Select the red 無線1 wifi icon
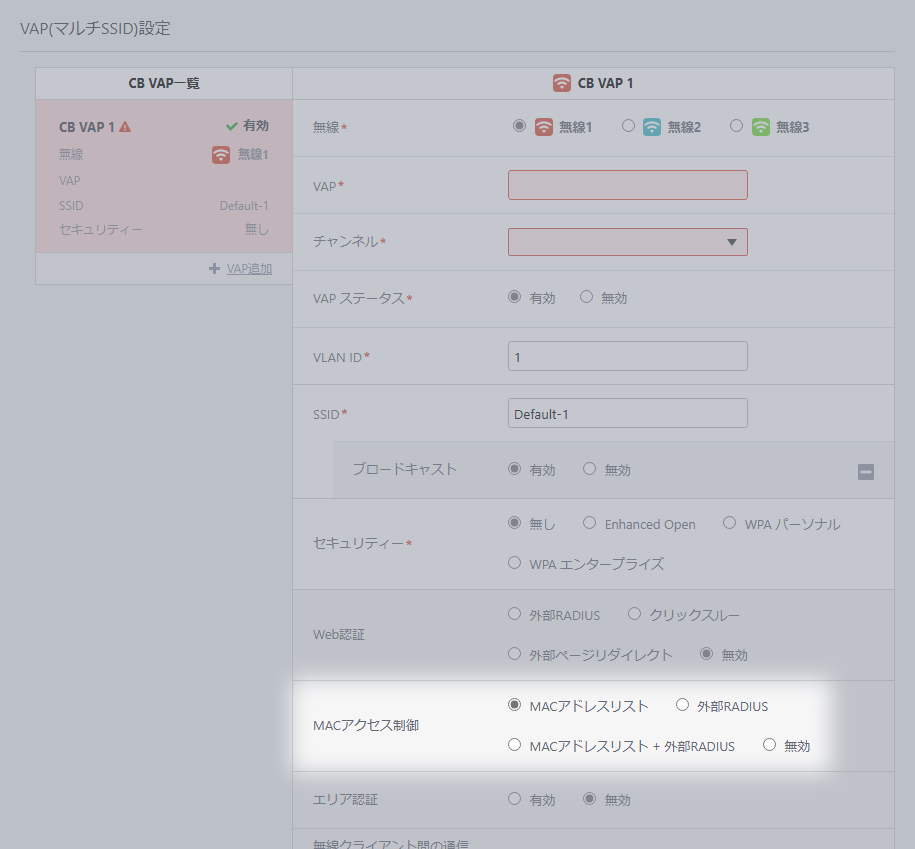915x849 pixels. click(544, 127)
